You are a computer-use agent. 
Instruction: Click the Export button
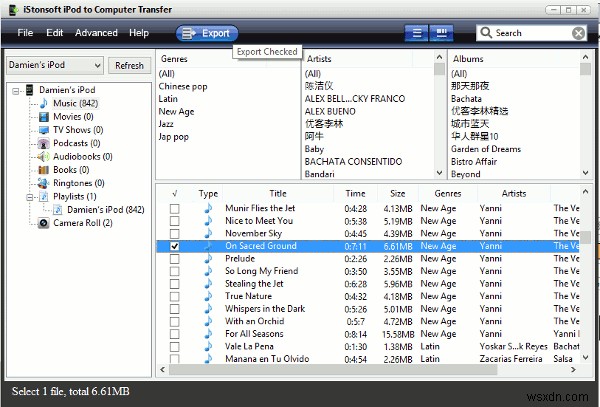click(x=207, y=33)
